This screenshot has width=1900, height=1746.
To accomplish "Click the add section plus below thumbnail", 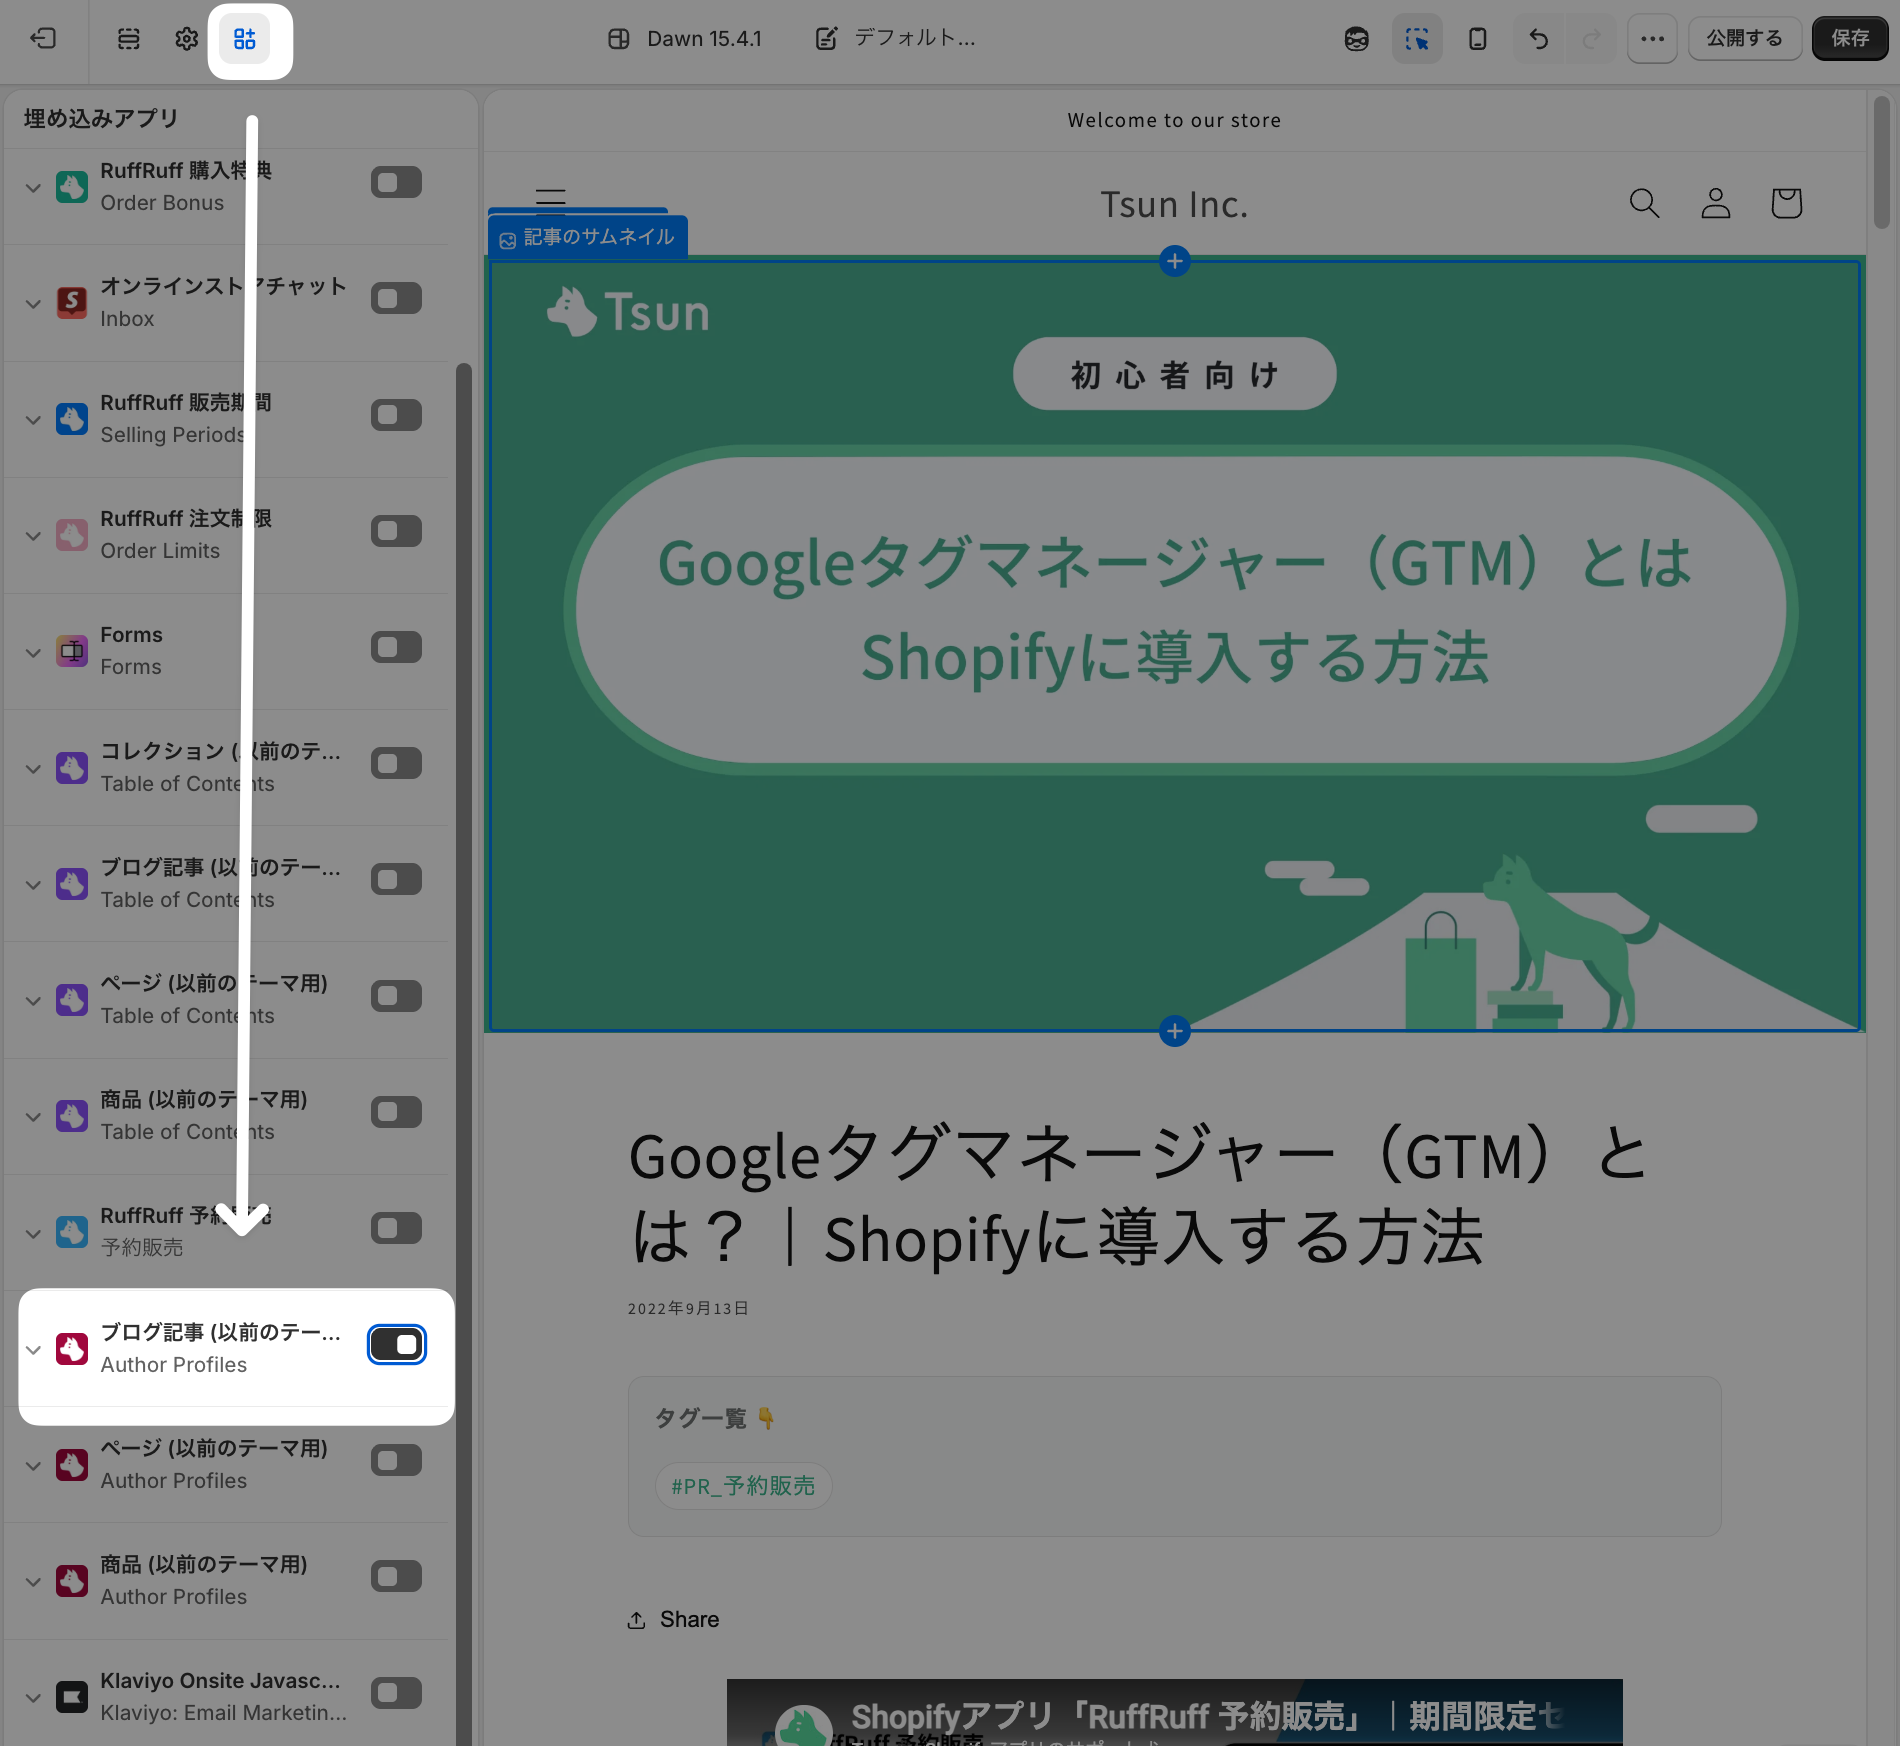I will 1175,1031.
